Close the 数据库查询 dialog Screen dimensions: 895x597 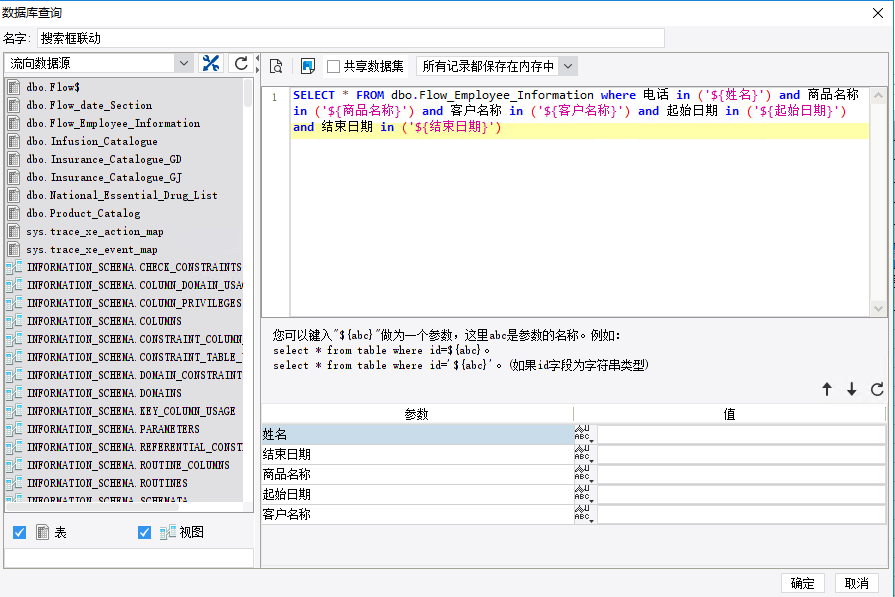[878, 13]
